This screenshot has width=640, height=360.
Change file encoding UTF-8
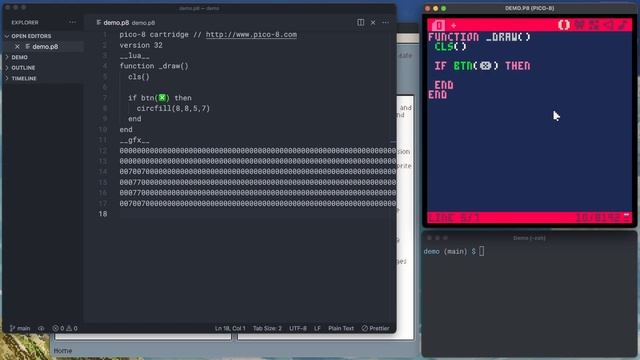298,328
